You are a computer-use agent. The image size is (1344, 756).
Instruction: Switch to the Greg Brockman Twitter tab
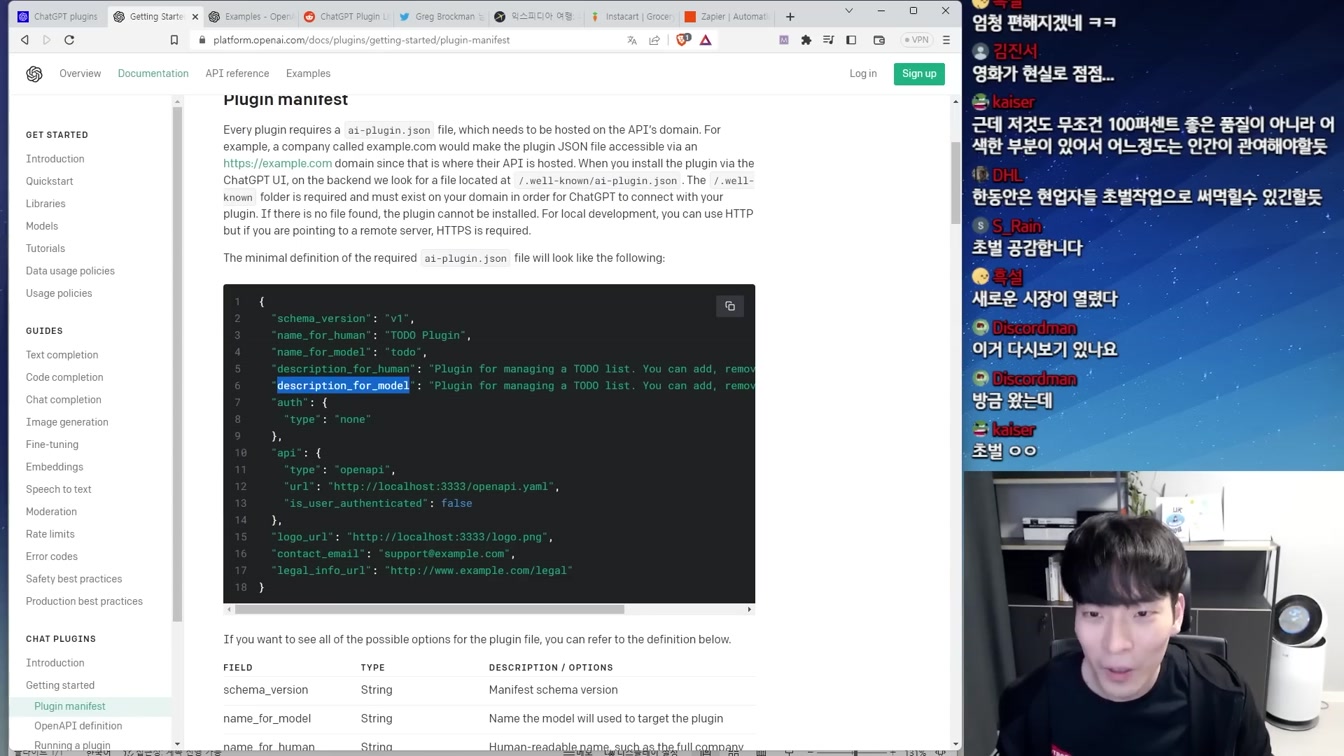click(441, 16)
